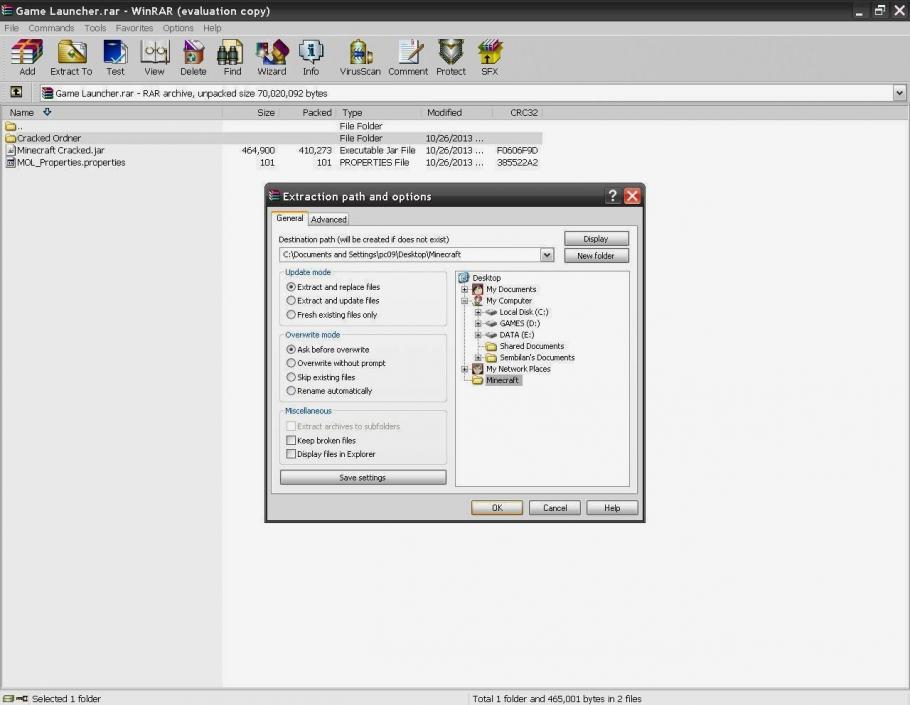
Task: Sort by the Size column header
Action: click(250, 113)
